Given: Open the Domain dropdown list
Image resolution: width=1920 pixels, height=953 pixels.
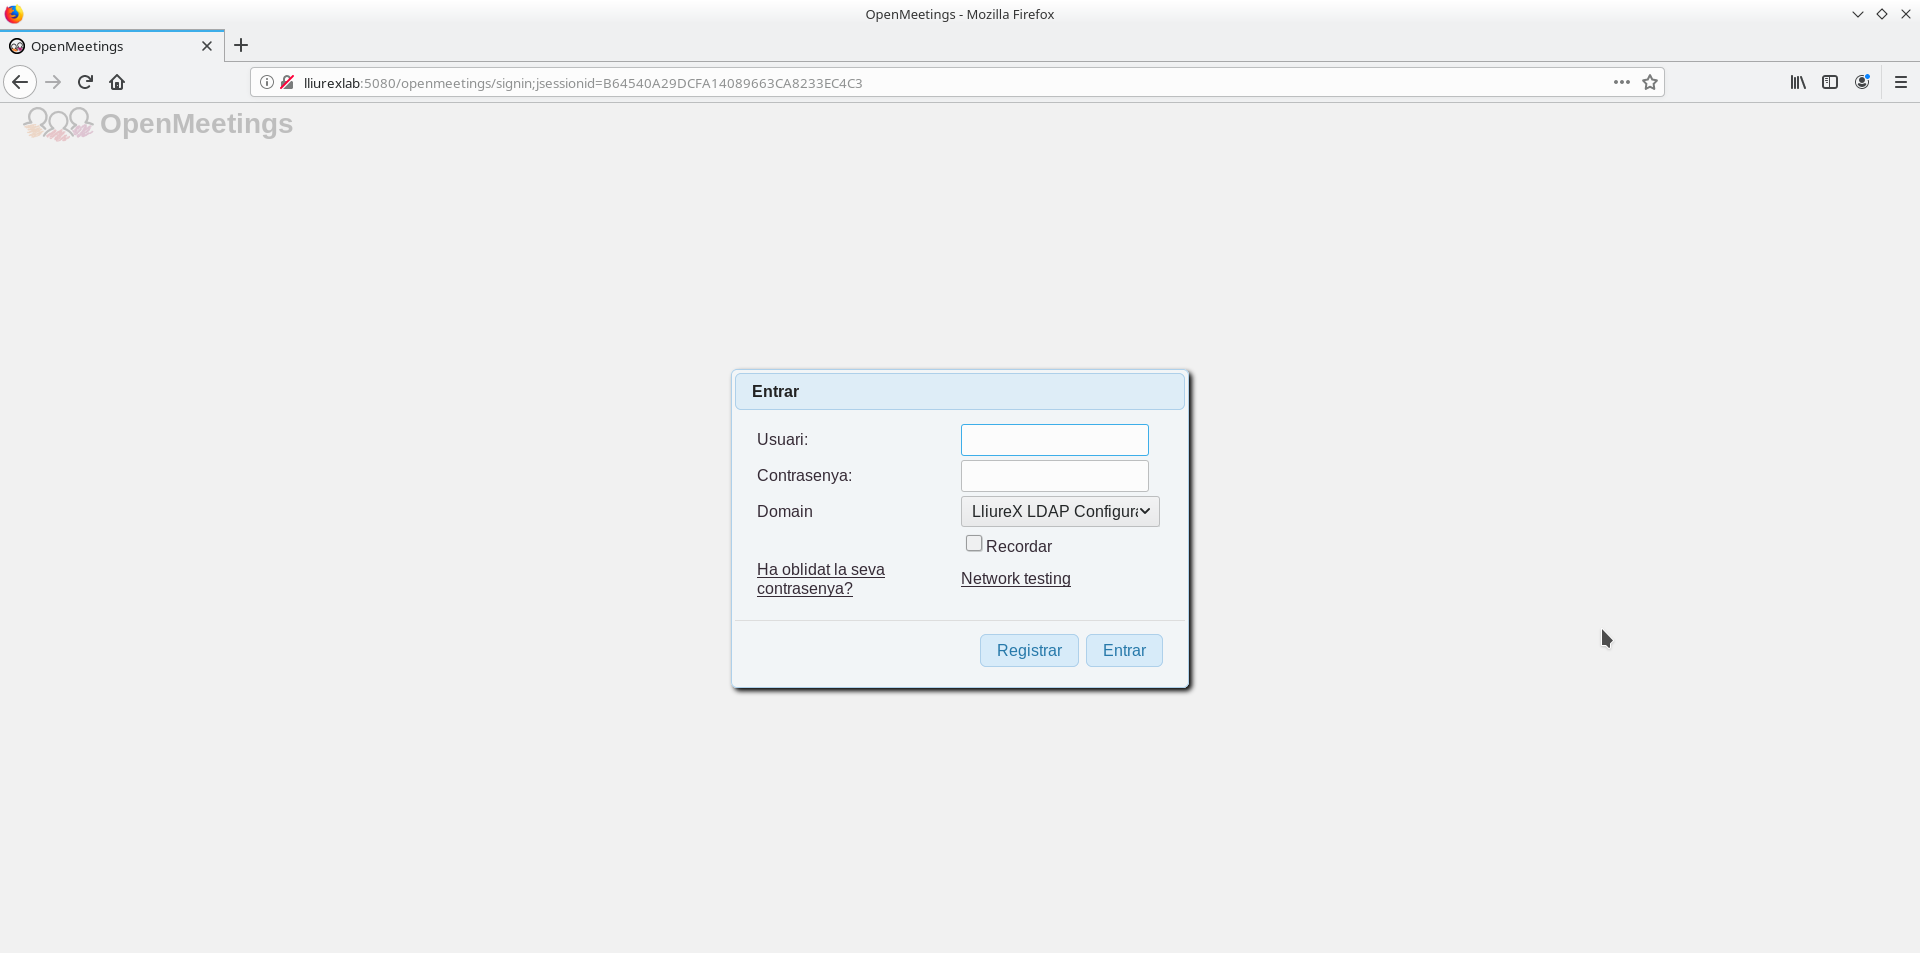Looking at the screenshot, I should tap(1060, 511).
